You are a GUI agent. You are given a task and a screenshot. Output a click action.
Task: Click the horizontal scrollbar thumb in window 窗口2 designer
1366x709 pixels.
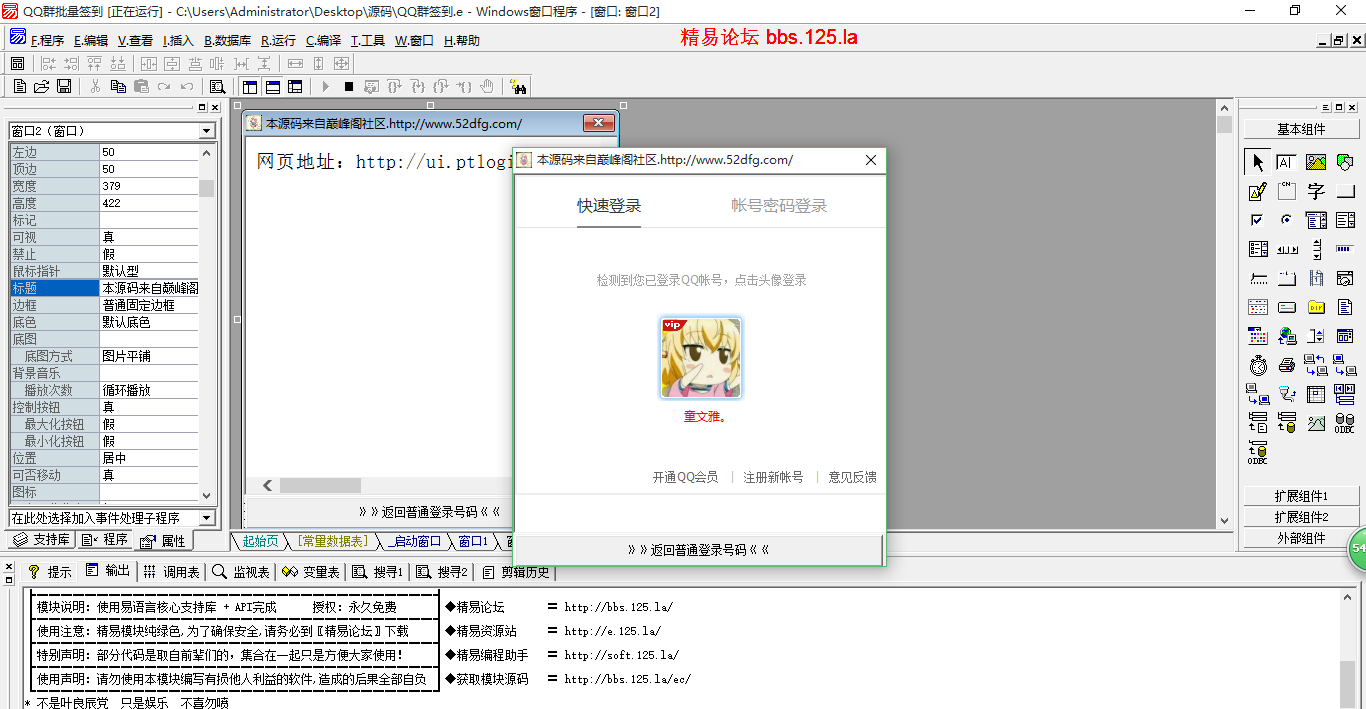[x=320, y=485]
